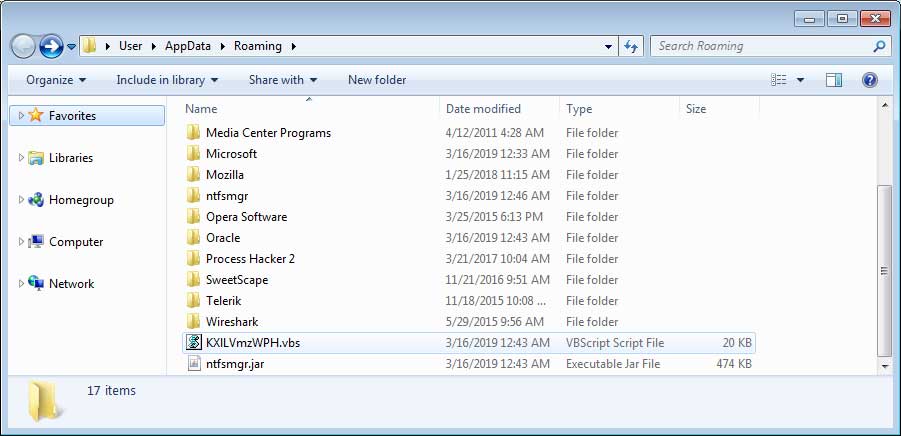
Task: Click the VBScript Script File type cell
Action: pyautogui.click(x=615, y=343)
